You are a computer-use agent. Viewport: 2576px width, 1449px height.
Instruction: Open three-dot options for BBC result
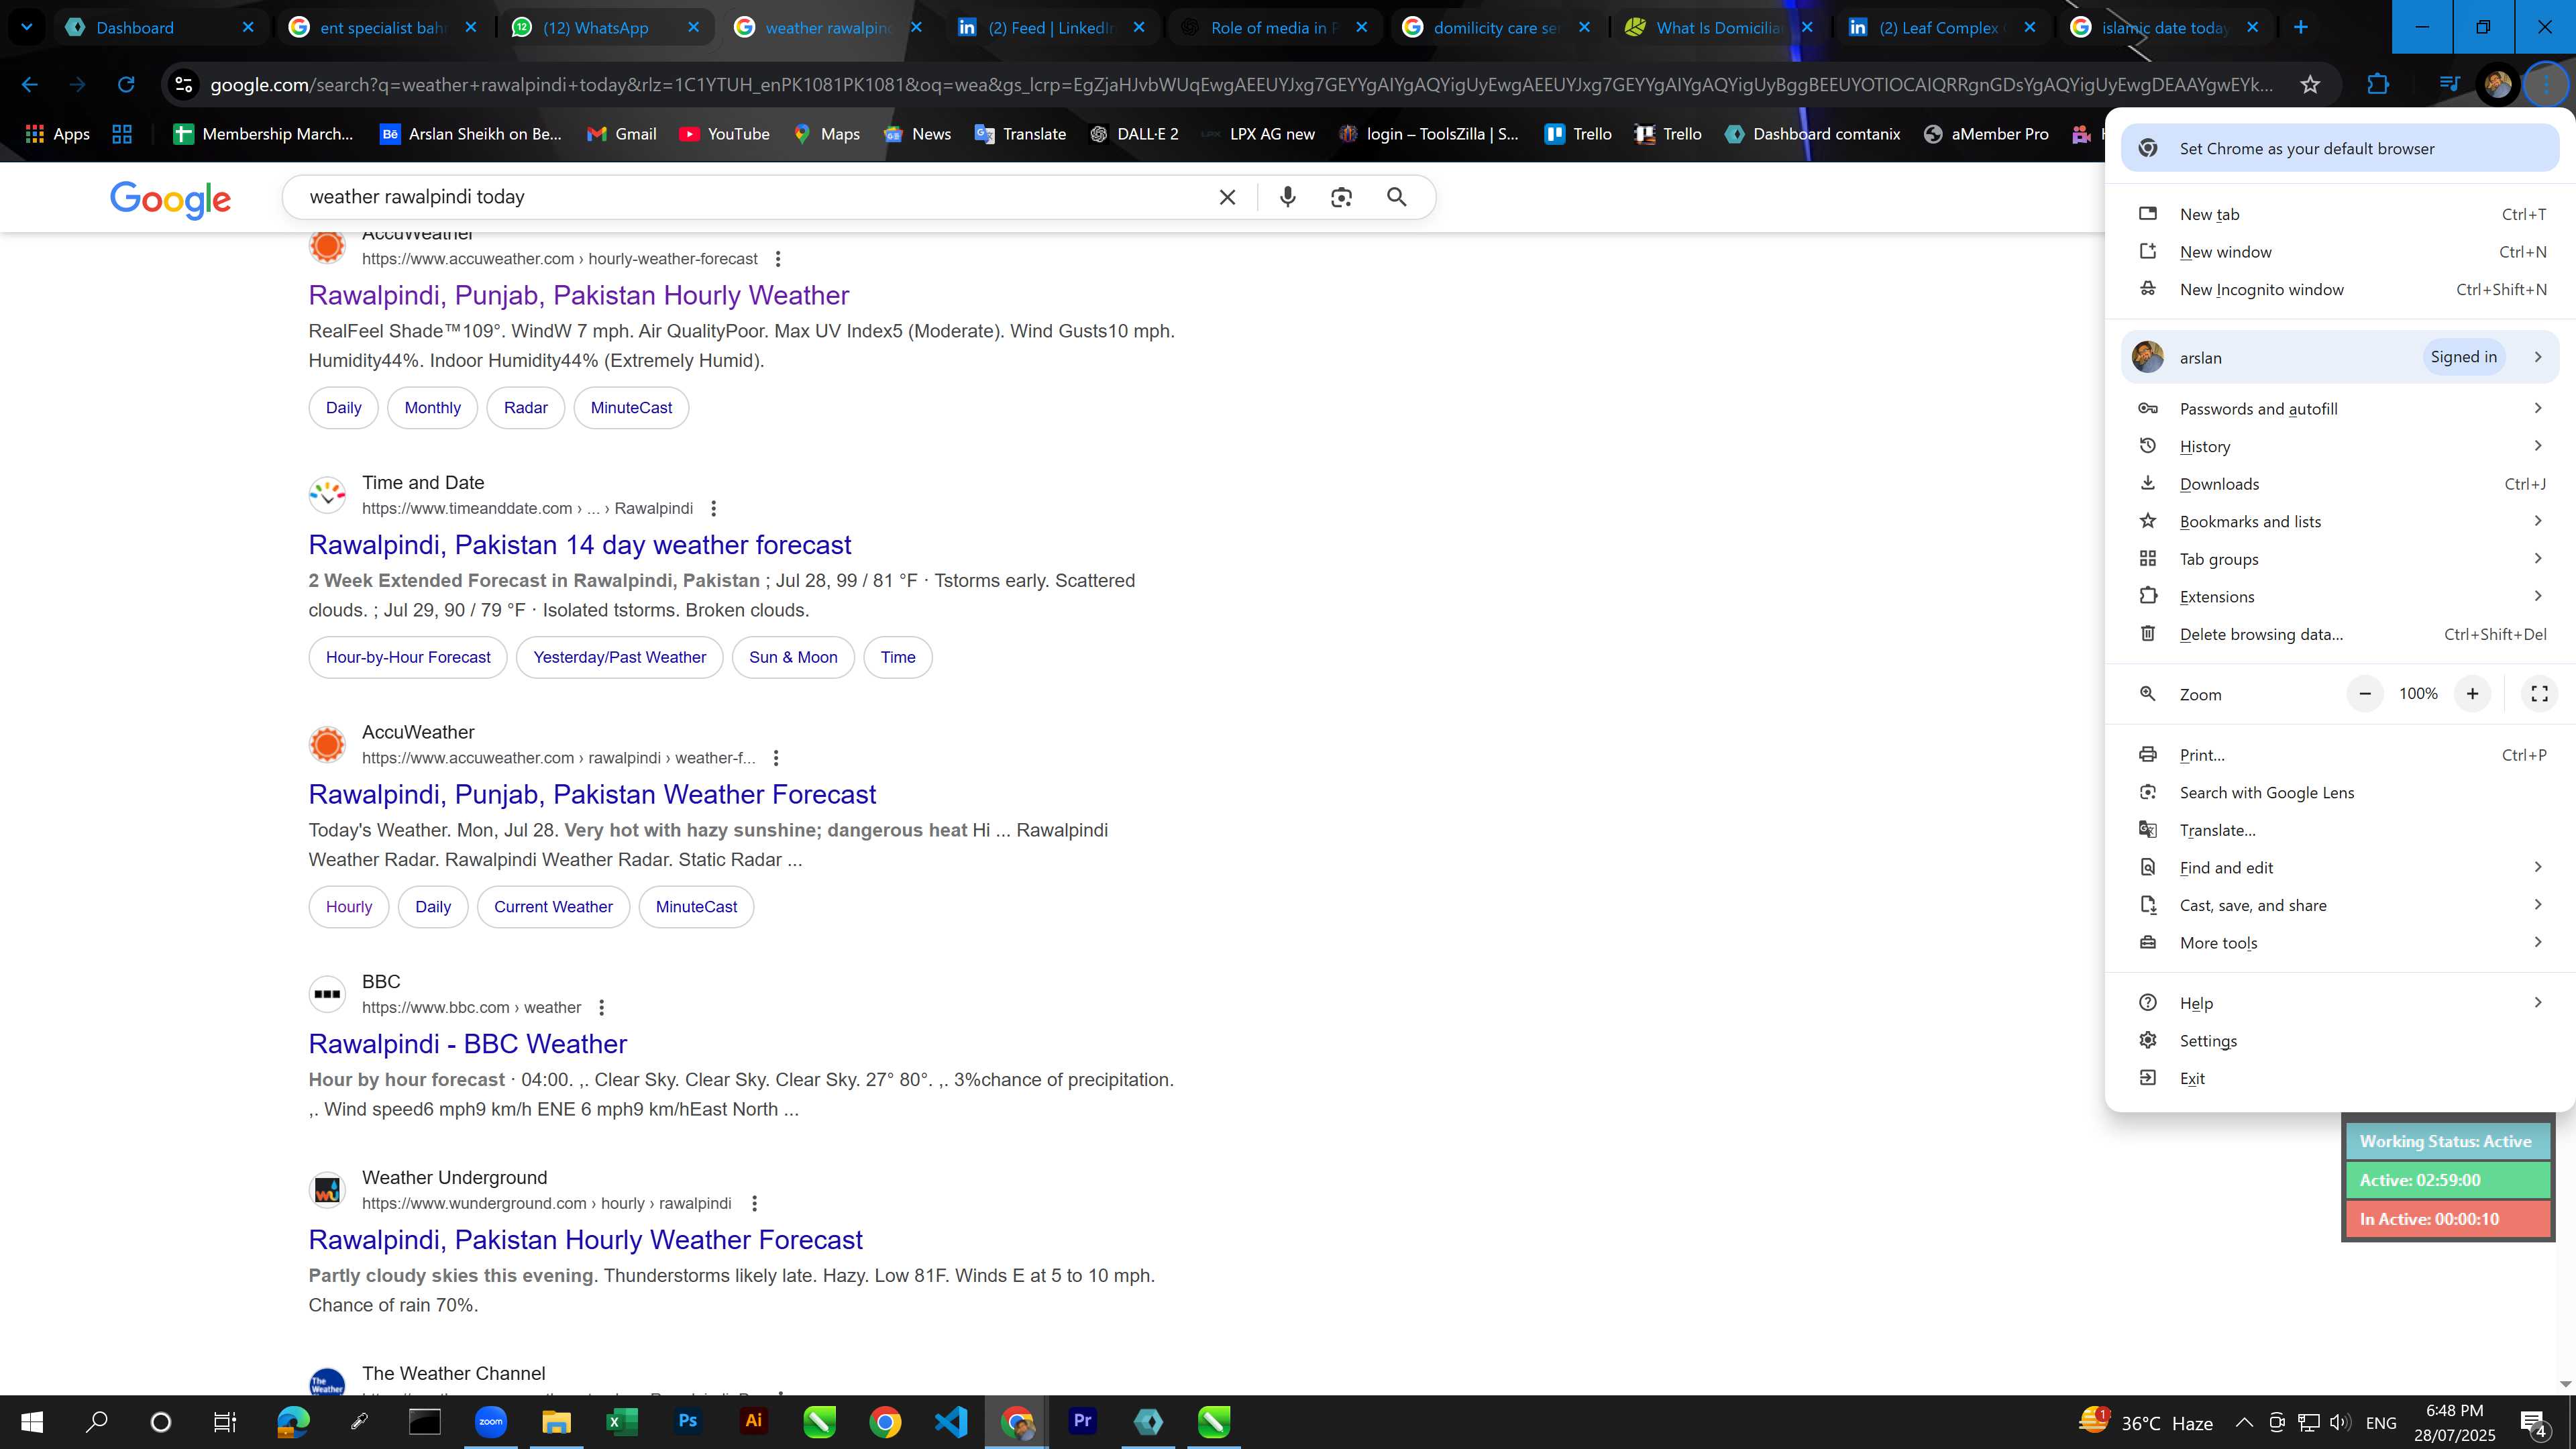click(601, 1008)
